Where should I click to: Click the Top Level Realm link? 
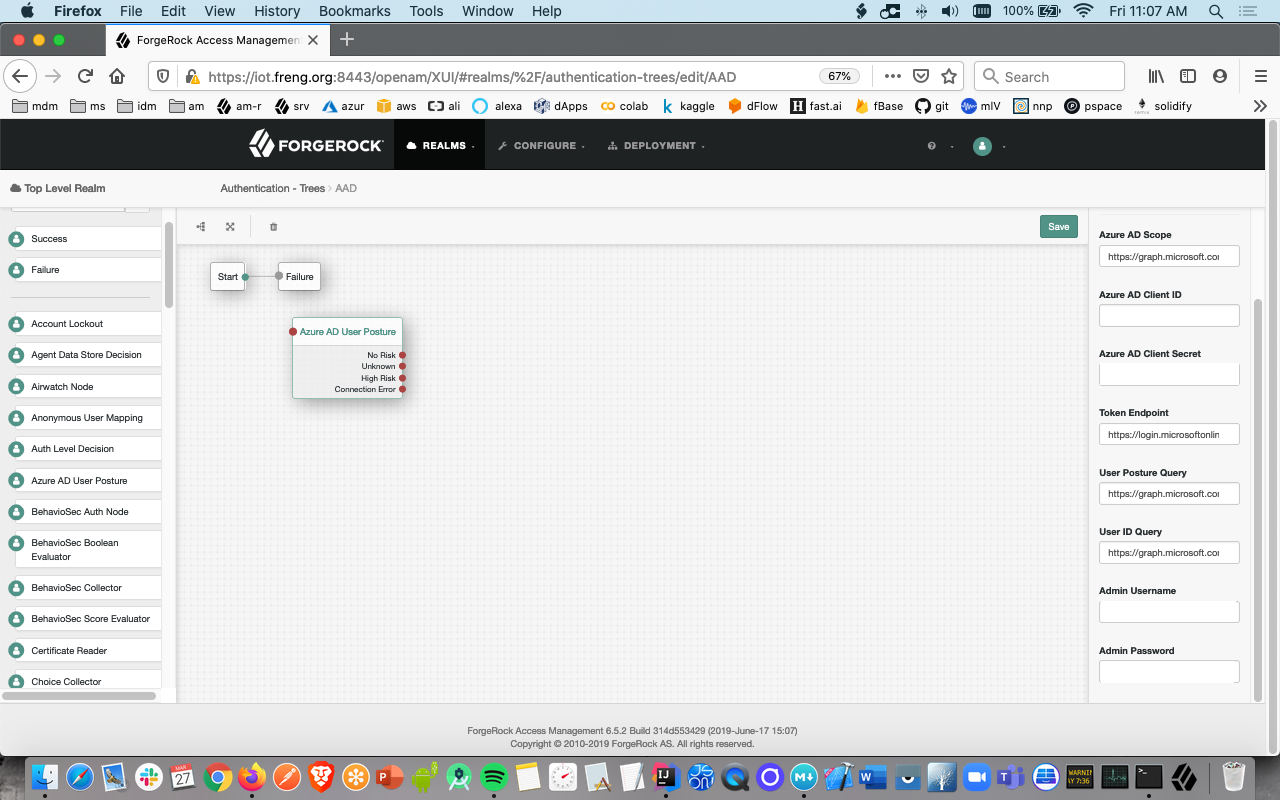pyautogui.click(x=57, y=188)
